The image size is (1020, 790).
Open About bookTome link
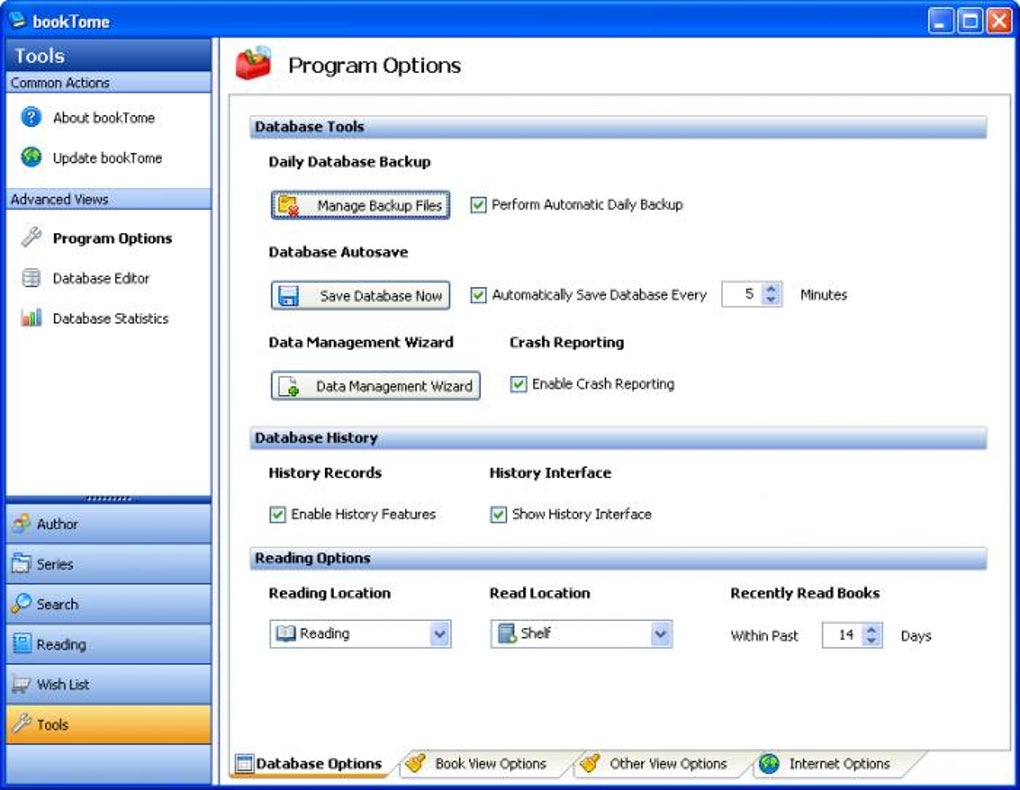point(103,118)
